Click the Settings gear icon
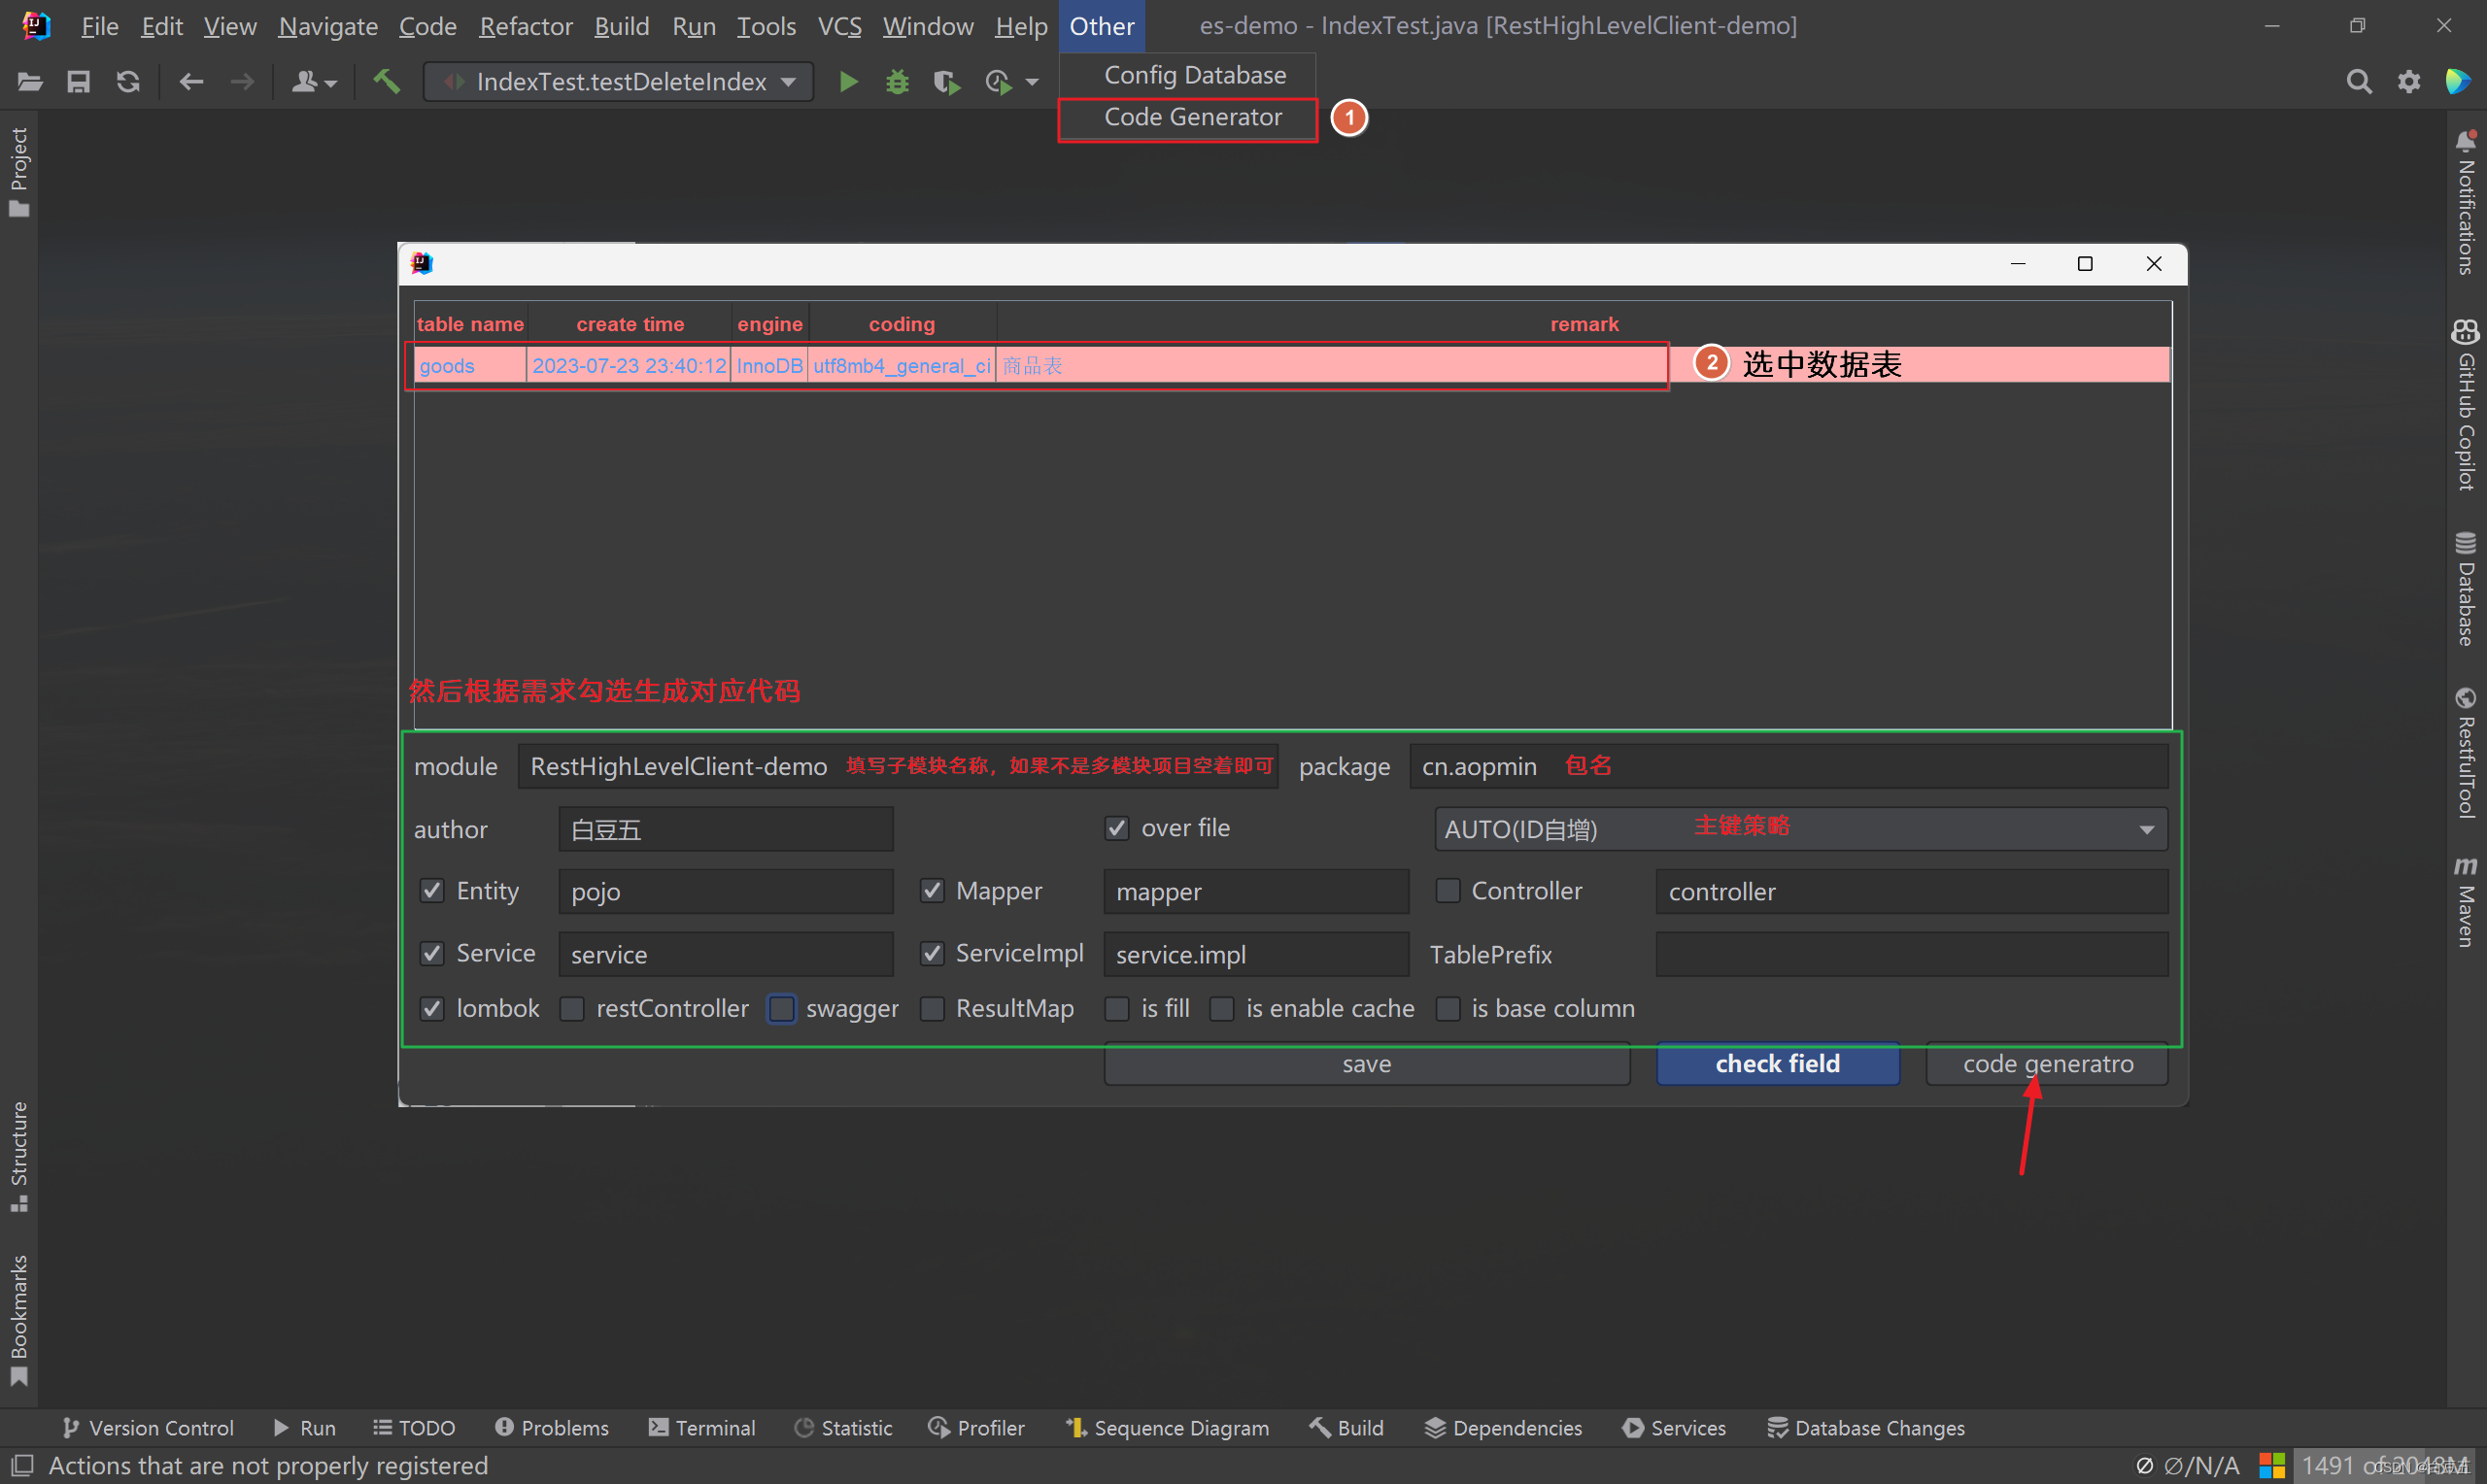The width and height of the screenshot is (2487, 1484). tap(2409, 80)
